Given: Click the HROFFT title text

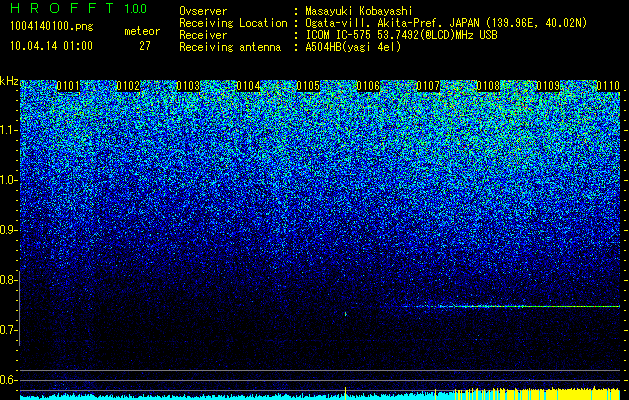Looking at the screenshot, I should pos(62,8).
